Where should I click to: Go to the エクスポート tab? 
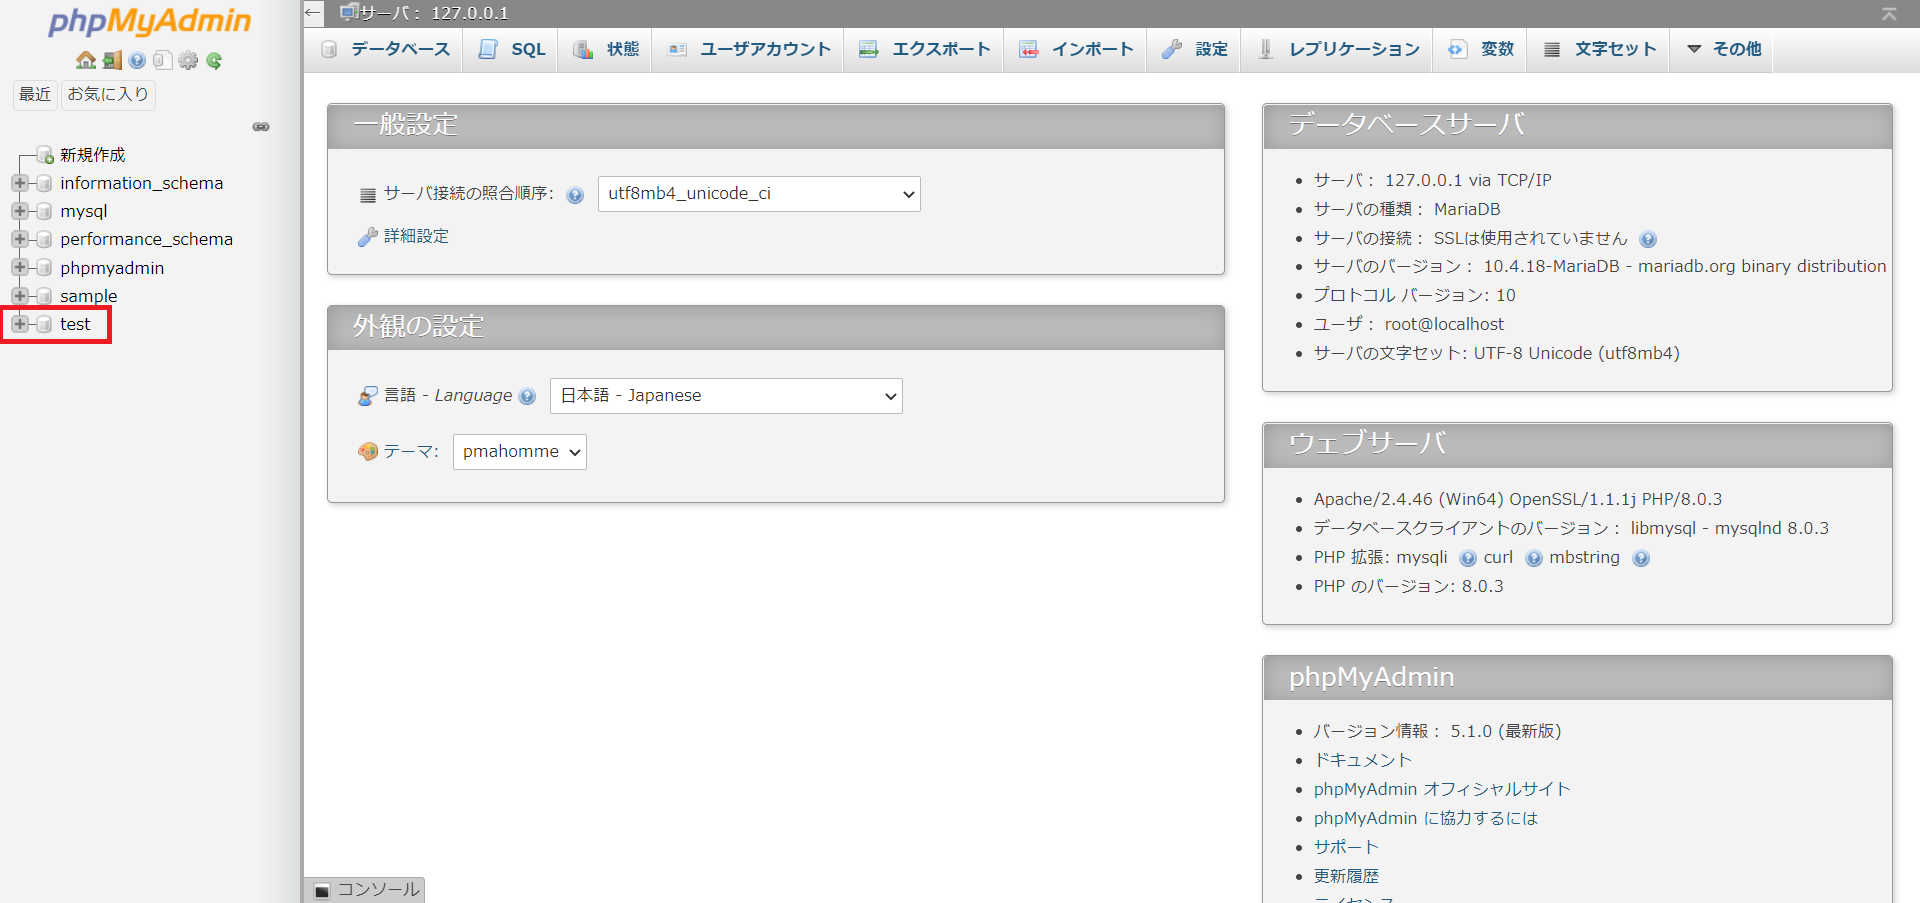925,49
